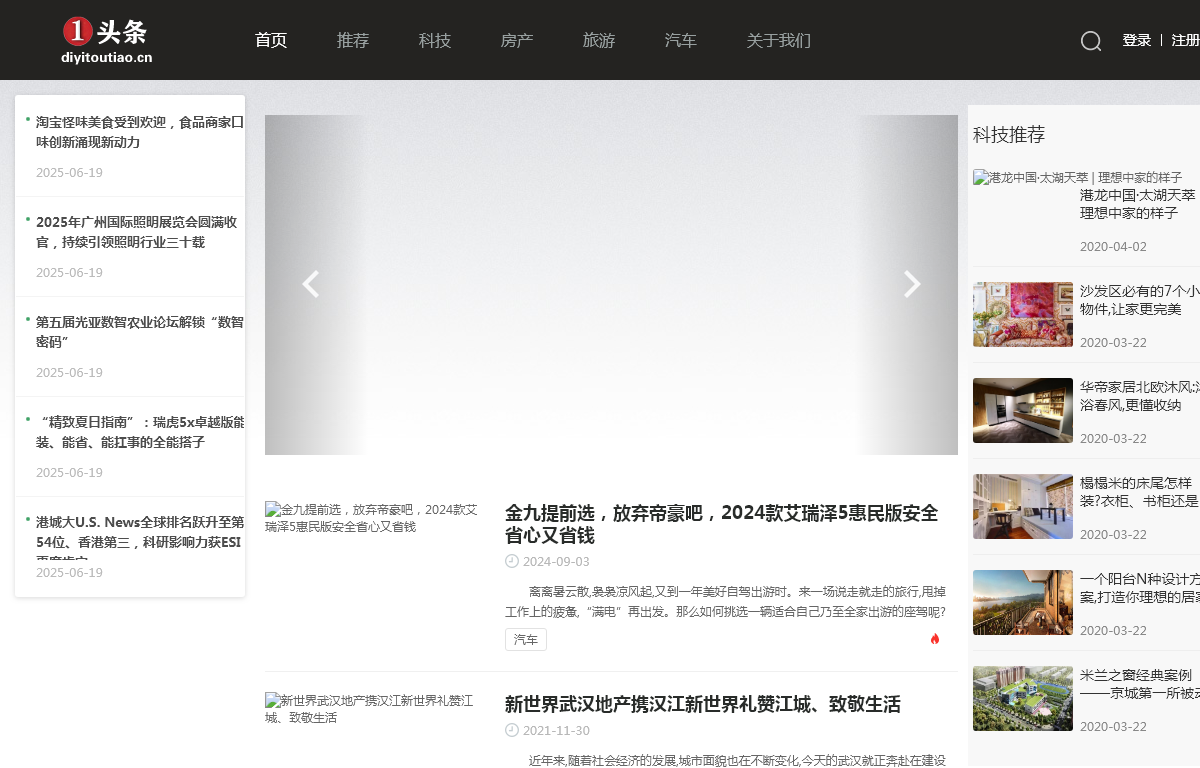1200x768 pixels.
Task: Click the 榻榻米的床尾怎样装 thumbnail
Action: pos(1023,506)
